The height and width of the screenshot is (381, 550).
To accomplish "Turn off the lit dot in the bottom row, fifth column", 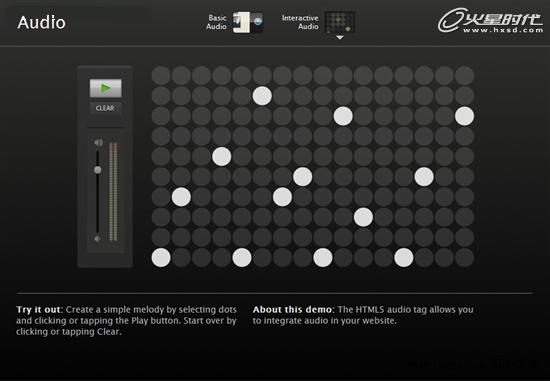I will click(242, 258).
